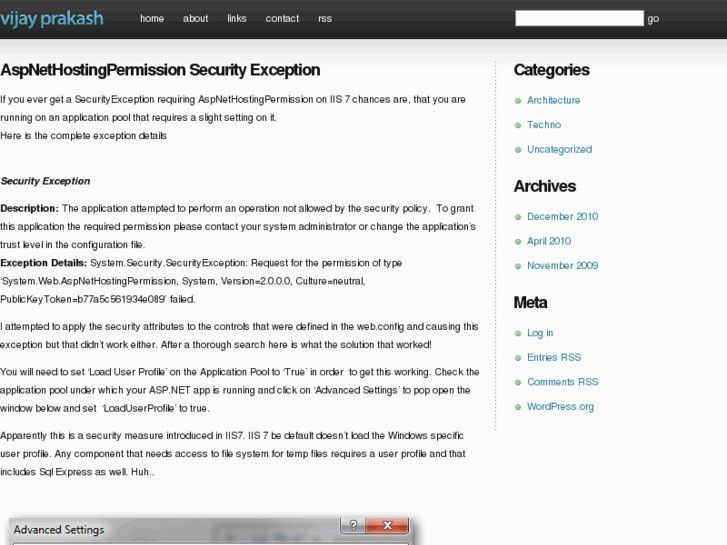Click the vijay prakash site logo
The height and width of the screenshot is (545, 727).
click(51, 19)
